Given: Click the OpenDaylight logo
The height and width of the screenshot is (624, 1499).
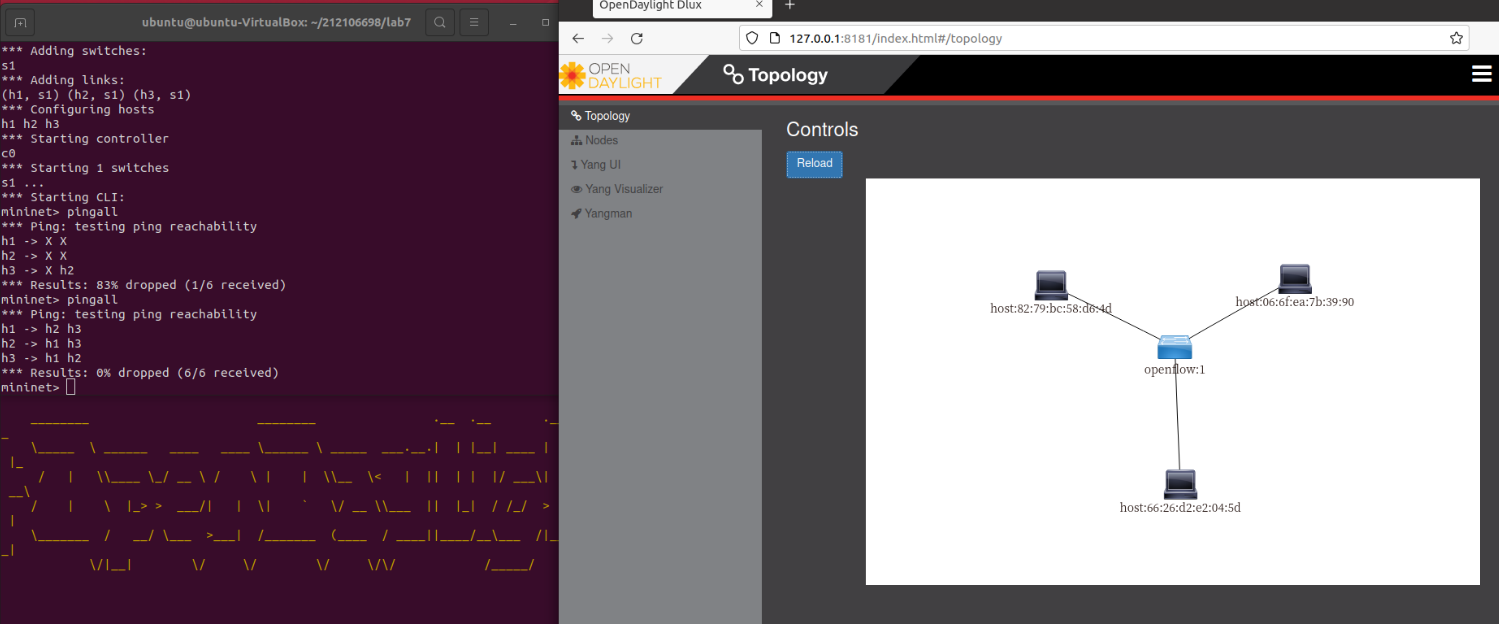Looking at the screenshot, I should [611, 75].
